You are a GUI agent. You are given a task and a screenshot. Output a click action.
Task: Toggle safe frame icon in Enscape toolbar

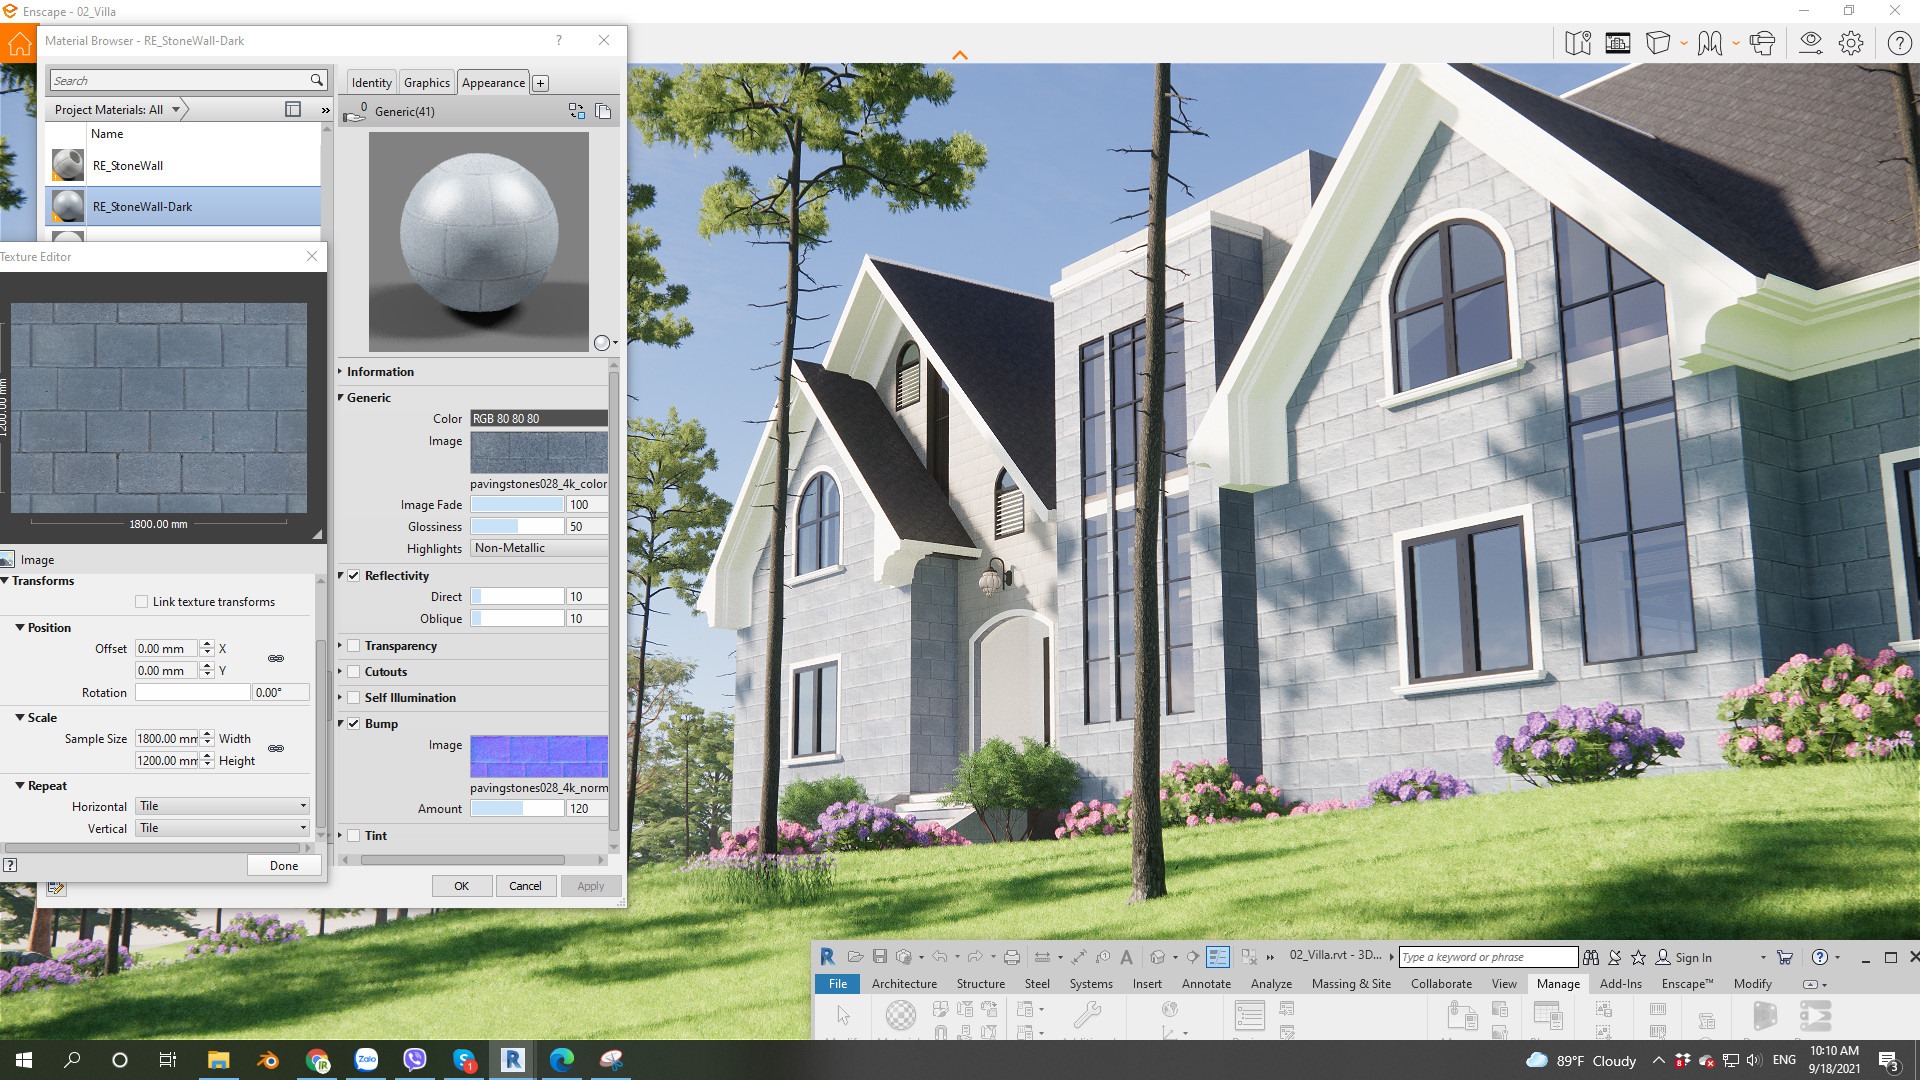[1617, 43]
